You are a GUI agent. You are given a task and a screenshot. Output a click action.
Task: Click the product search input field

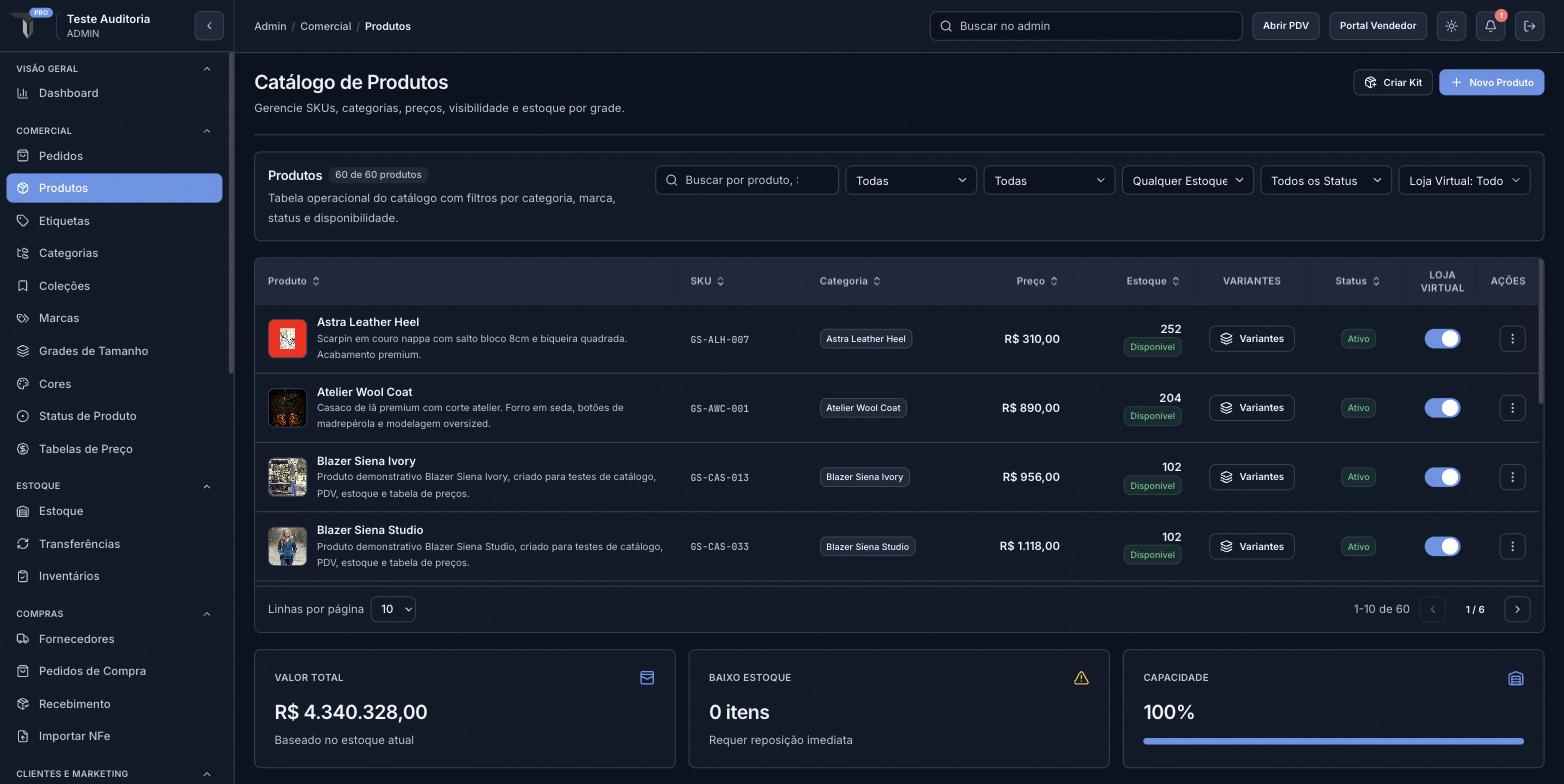click(747, 180)
